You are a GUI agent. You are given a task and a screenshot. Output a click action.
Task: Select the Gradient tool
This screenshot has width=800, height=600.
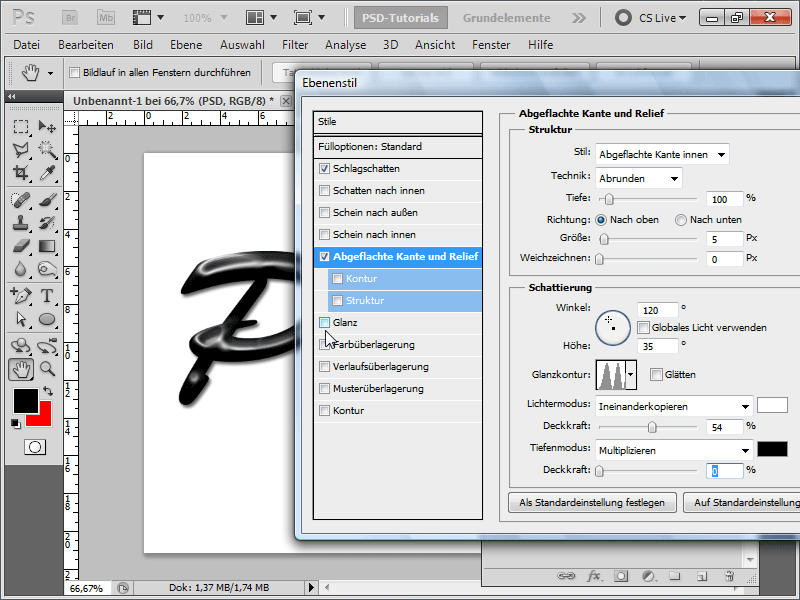(x=47, y=246)
